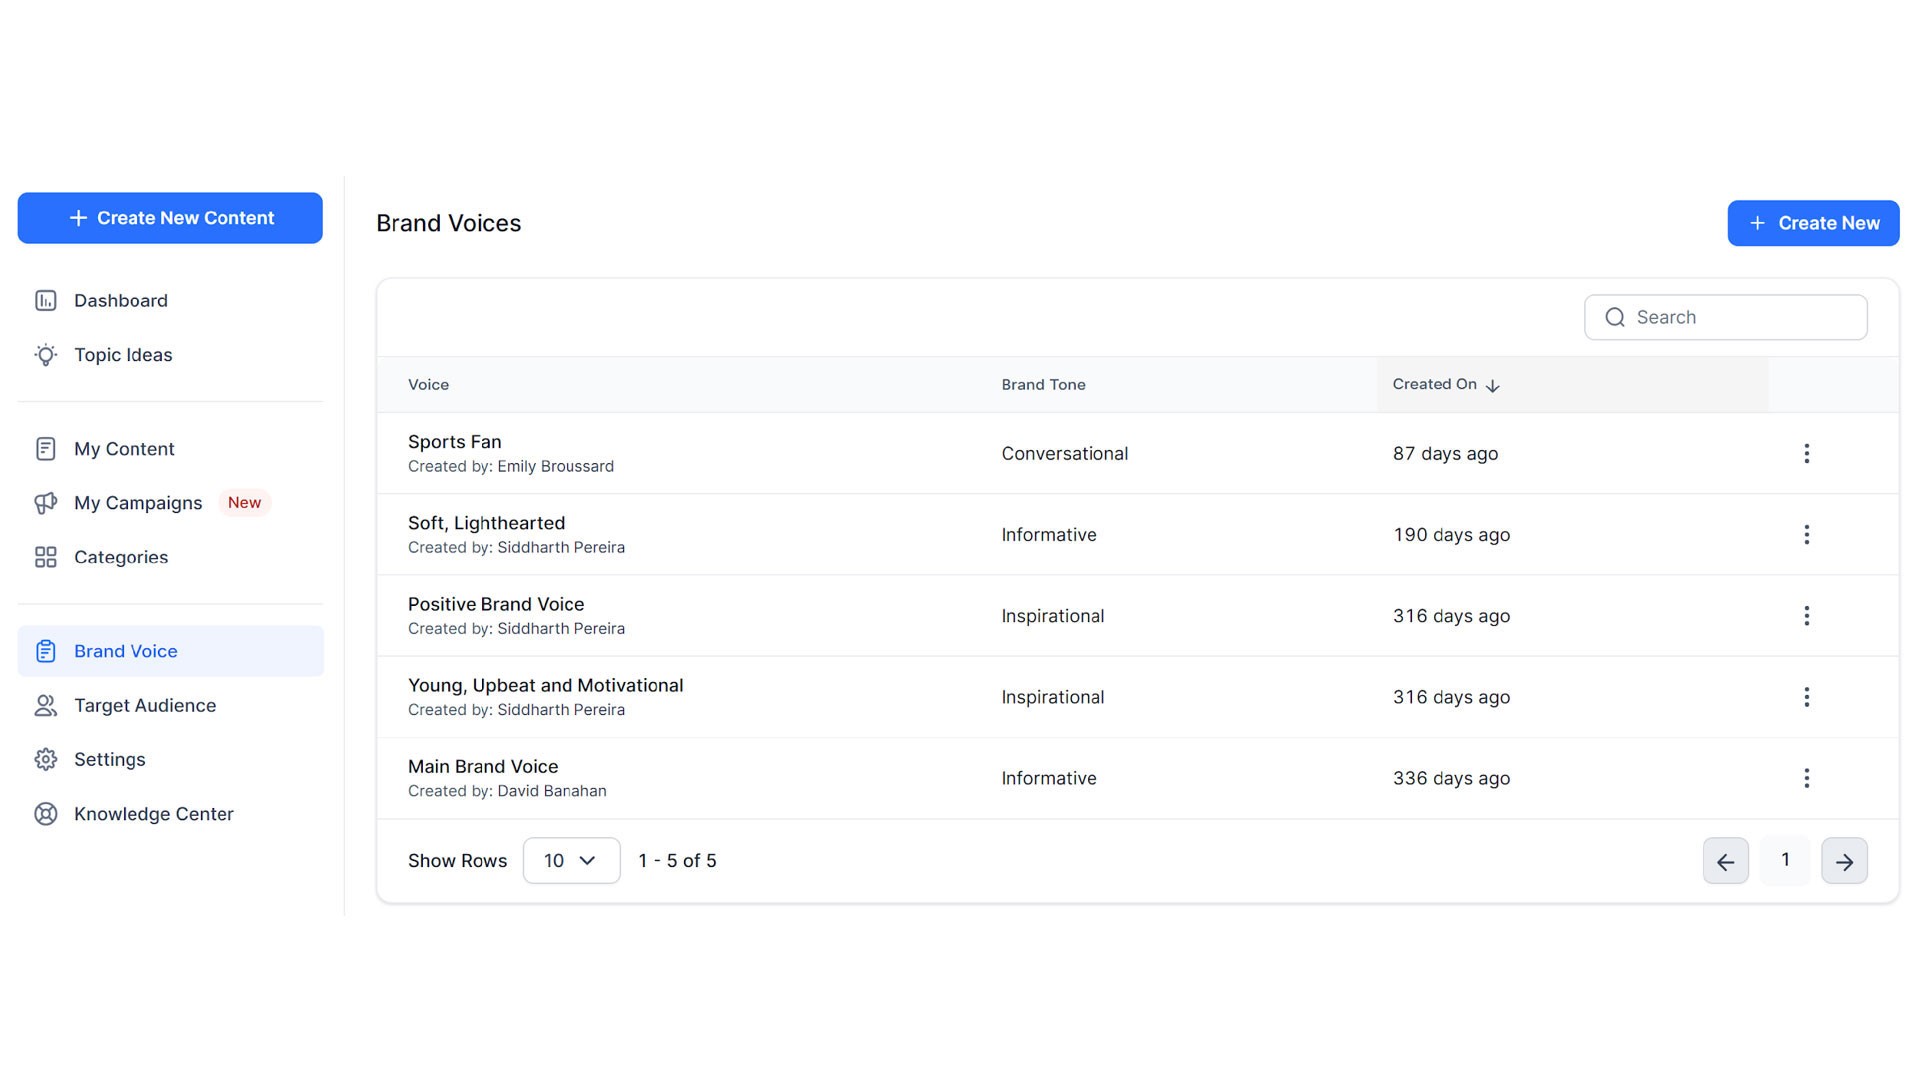1920x1080 pixels.
Task: Open the options menu for Sports Fan
Action: pos(1806,453)
